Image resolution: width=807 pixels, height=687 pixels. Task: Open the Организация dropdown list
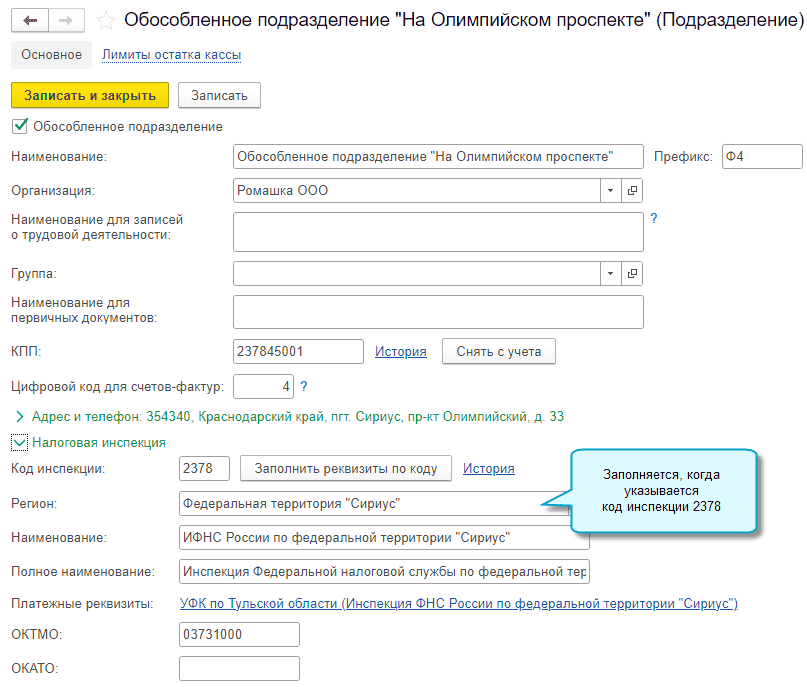(x=611, y=190)
